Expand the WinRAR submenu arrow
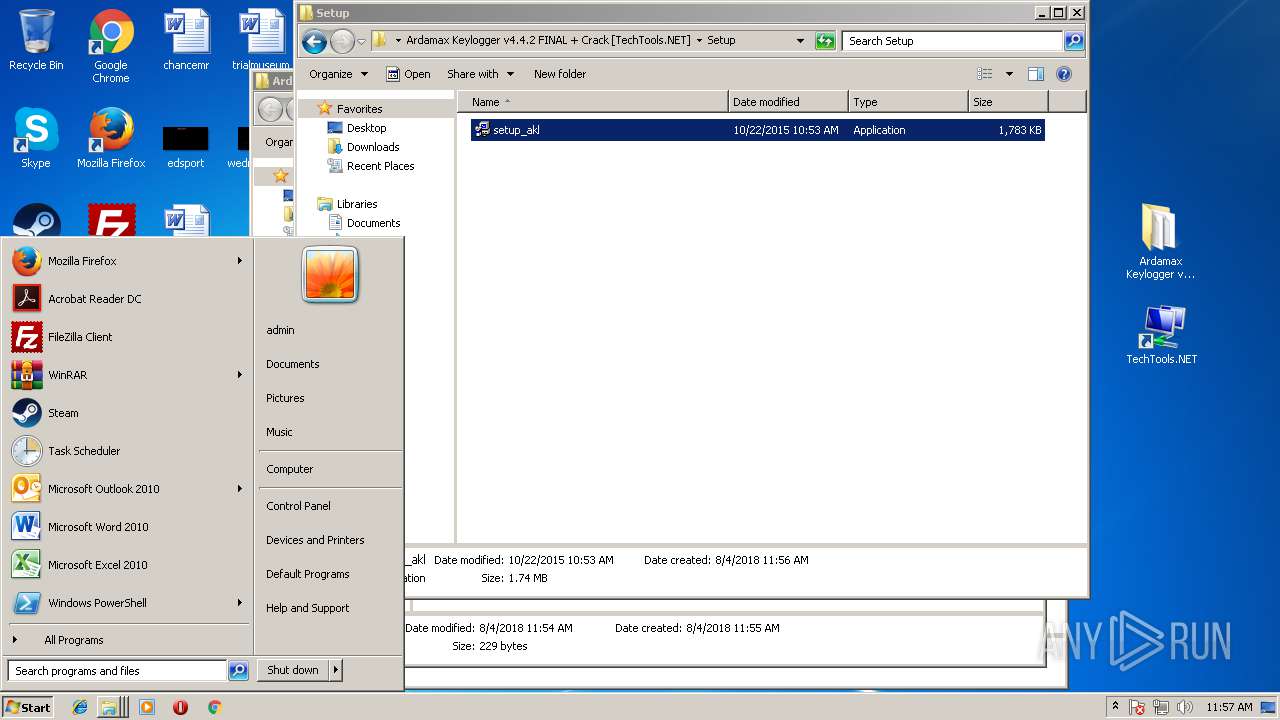The width and height of the screenshot is (1280, 720). [x=240, y=375]
